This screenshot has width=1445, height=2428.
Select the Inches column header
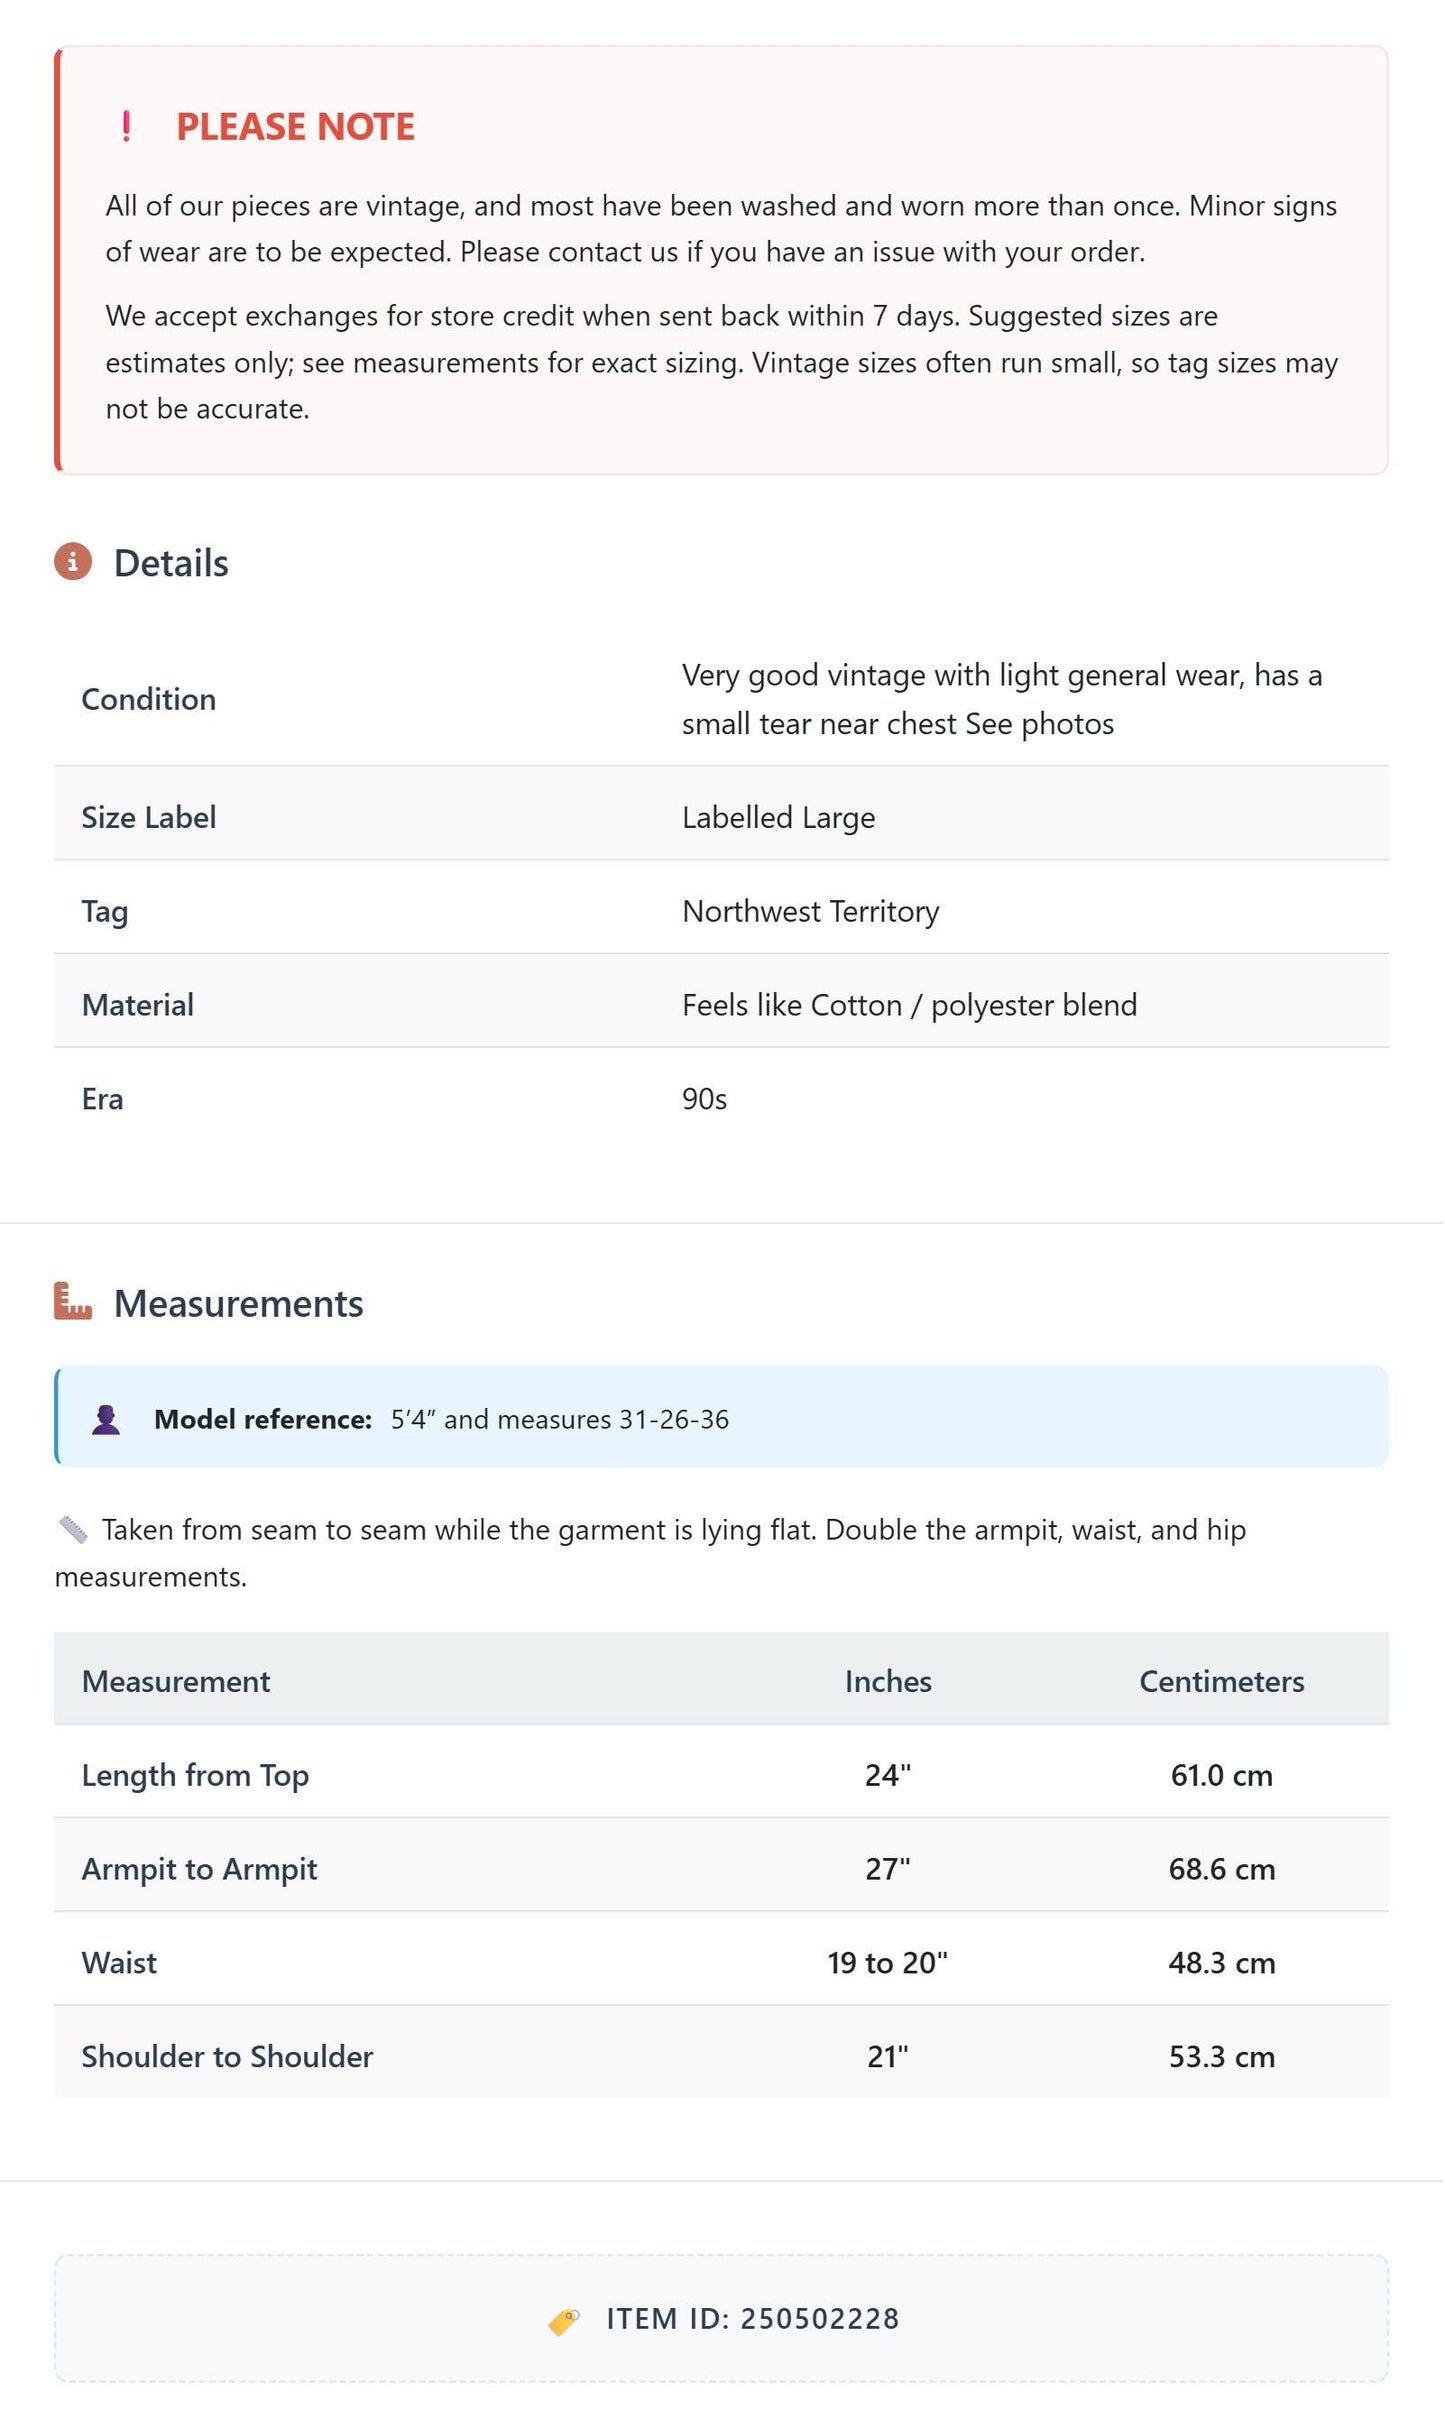[x=888, y=1681]
